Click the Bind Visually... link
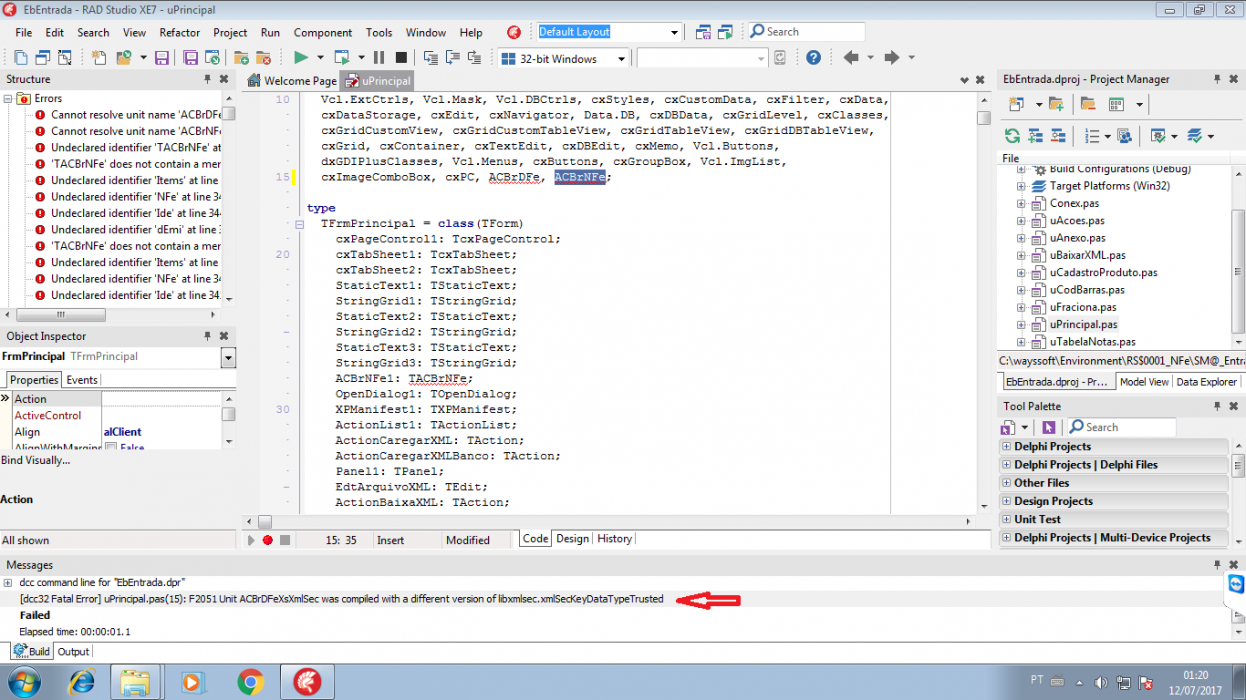This screenshot has width=1246, height=700. [x=36, y=460]
